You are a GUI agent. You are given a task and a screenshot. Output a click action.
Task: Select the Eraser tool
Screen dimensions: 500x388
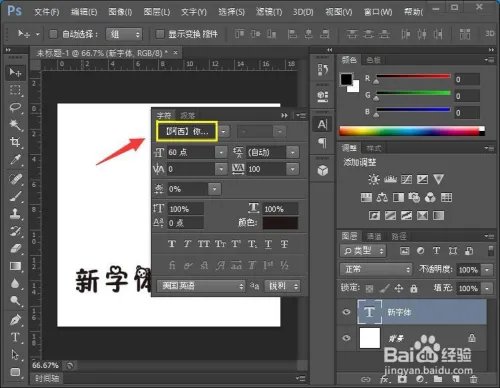pos(15,248)
